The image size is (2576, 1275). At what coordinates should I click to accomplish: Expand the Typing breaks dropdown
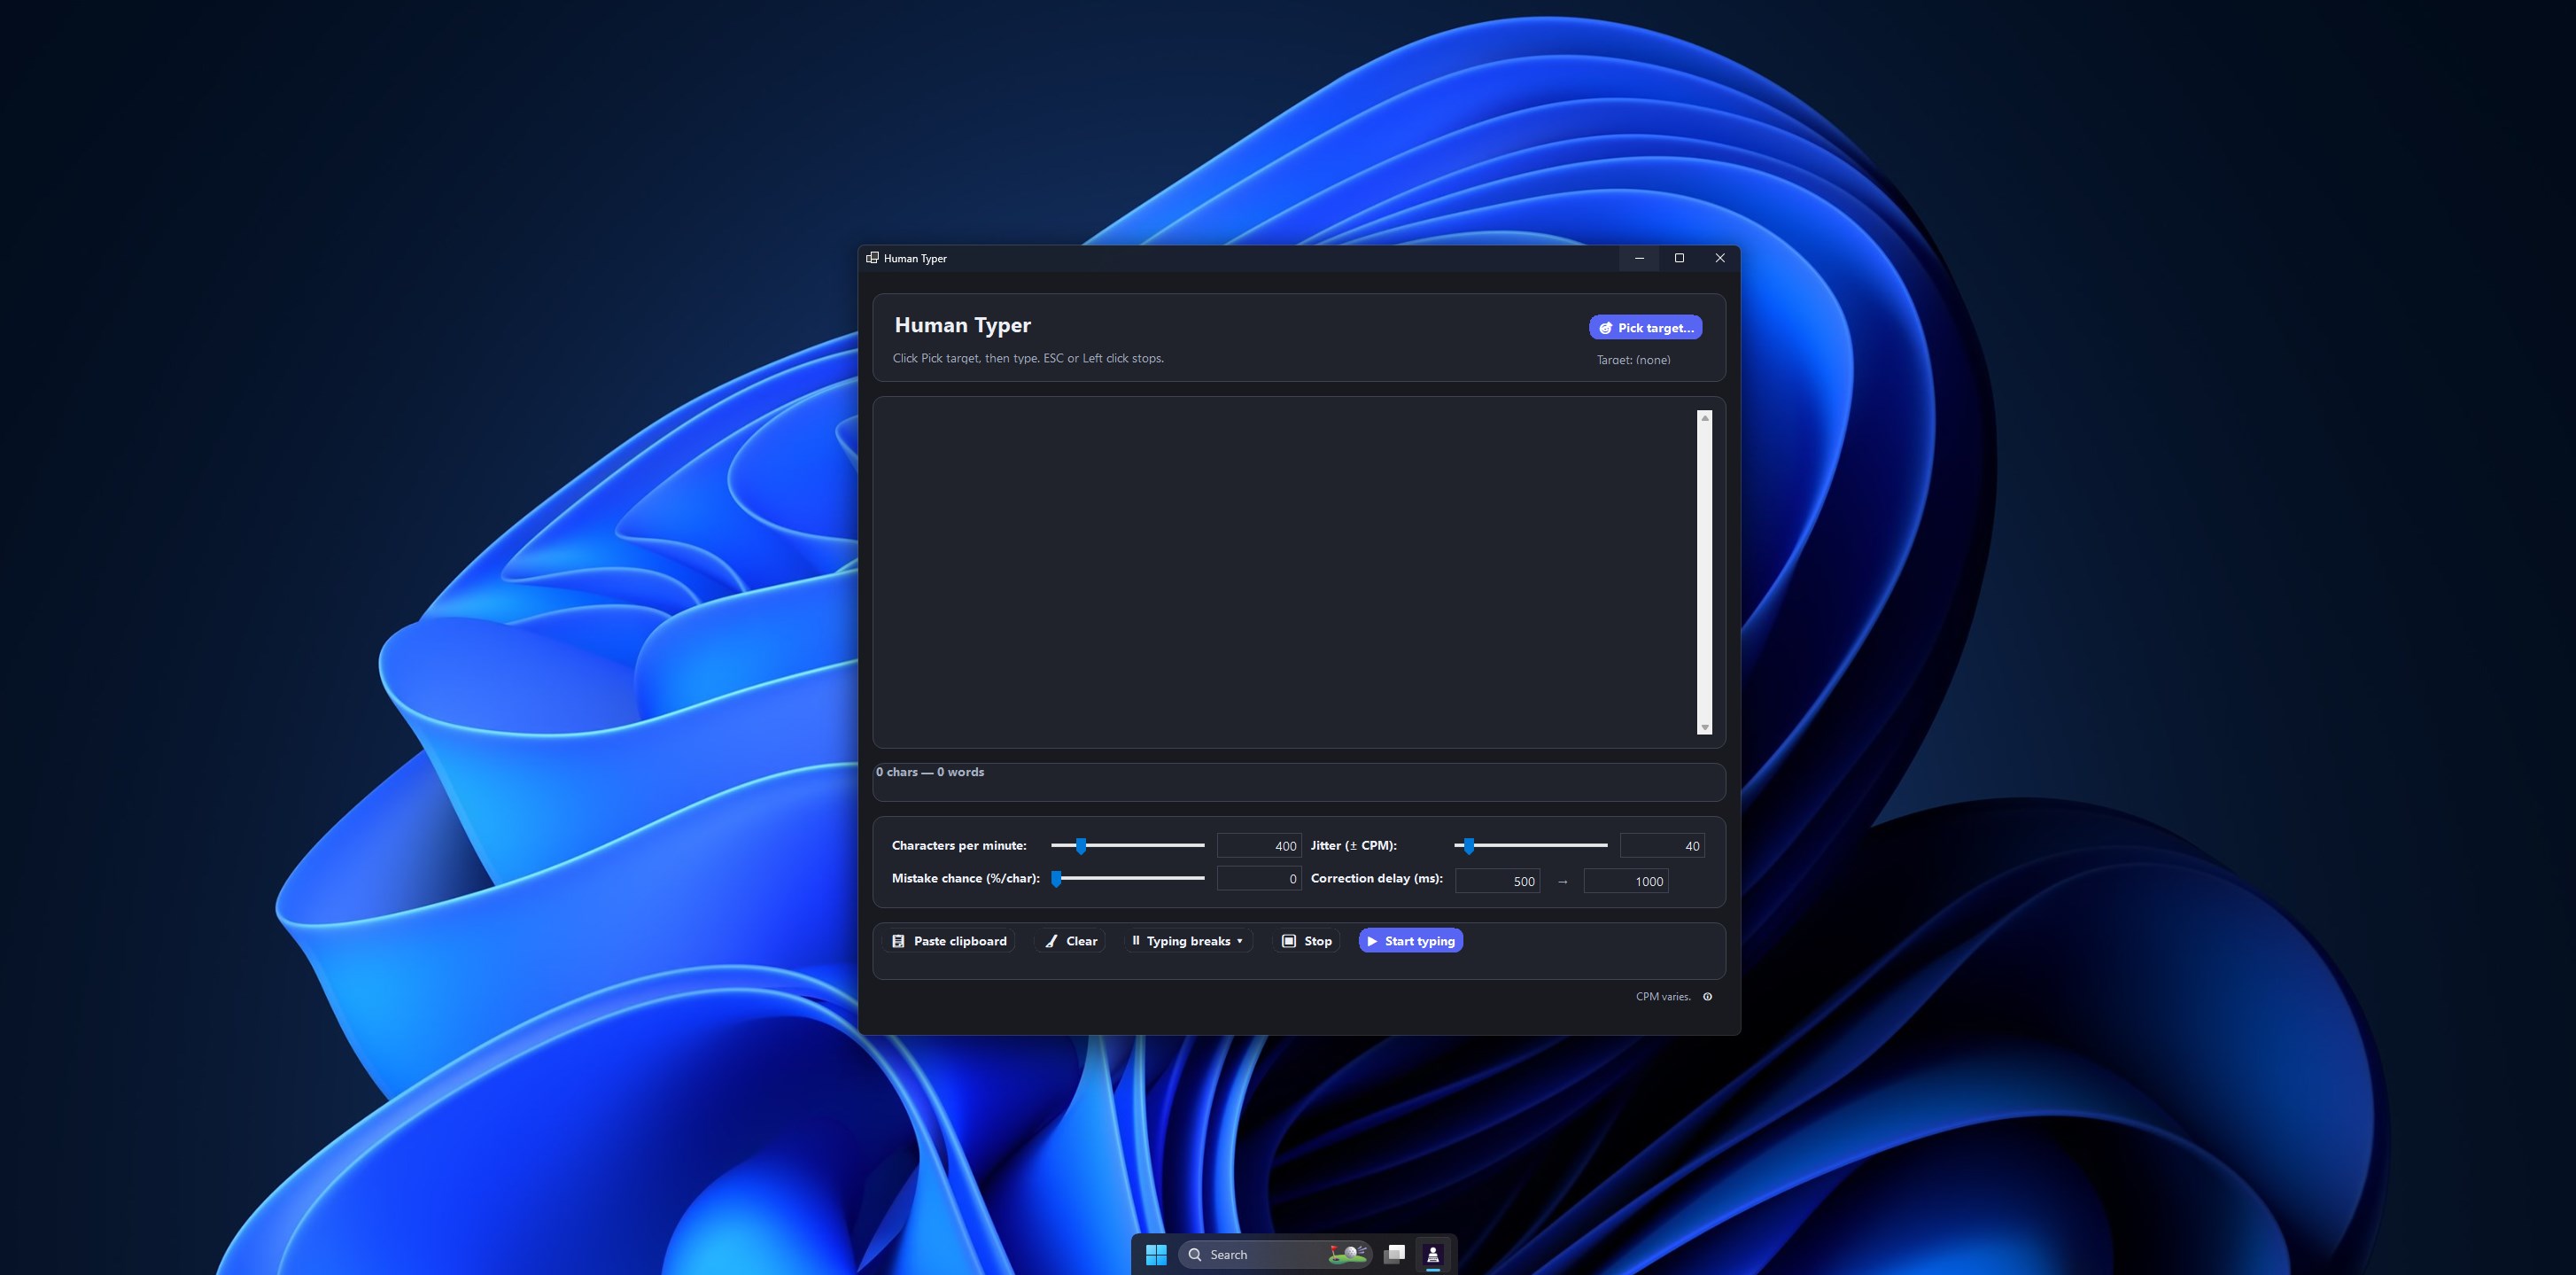click(x=1239, y=941)
